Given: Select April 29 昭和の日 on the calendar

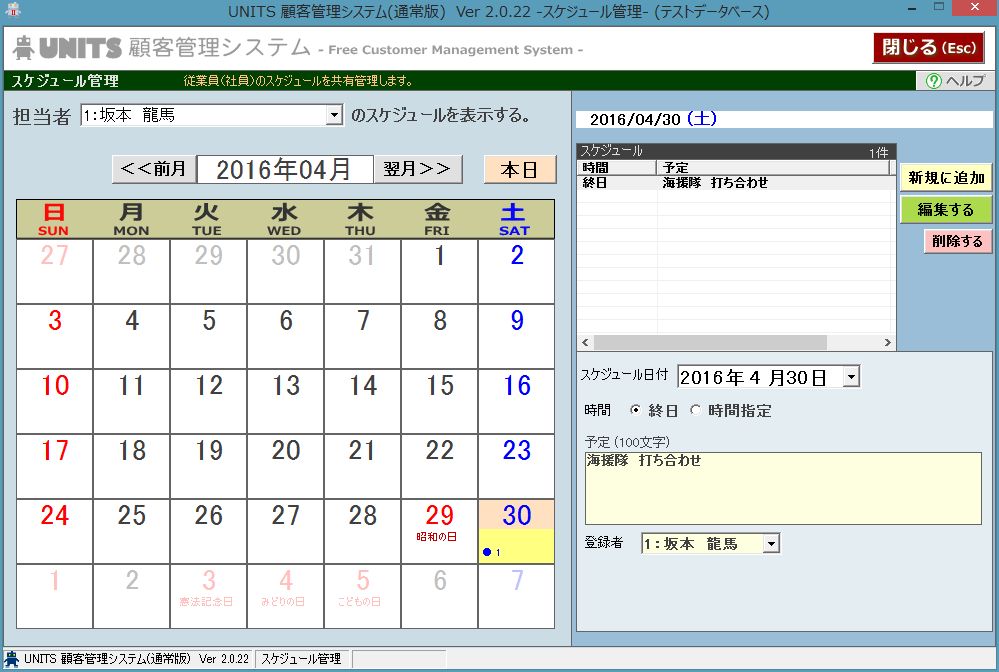Looking at the screenshot, I should pos(440,531).
